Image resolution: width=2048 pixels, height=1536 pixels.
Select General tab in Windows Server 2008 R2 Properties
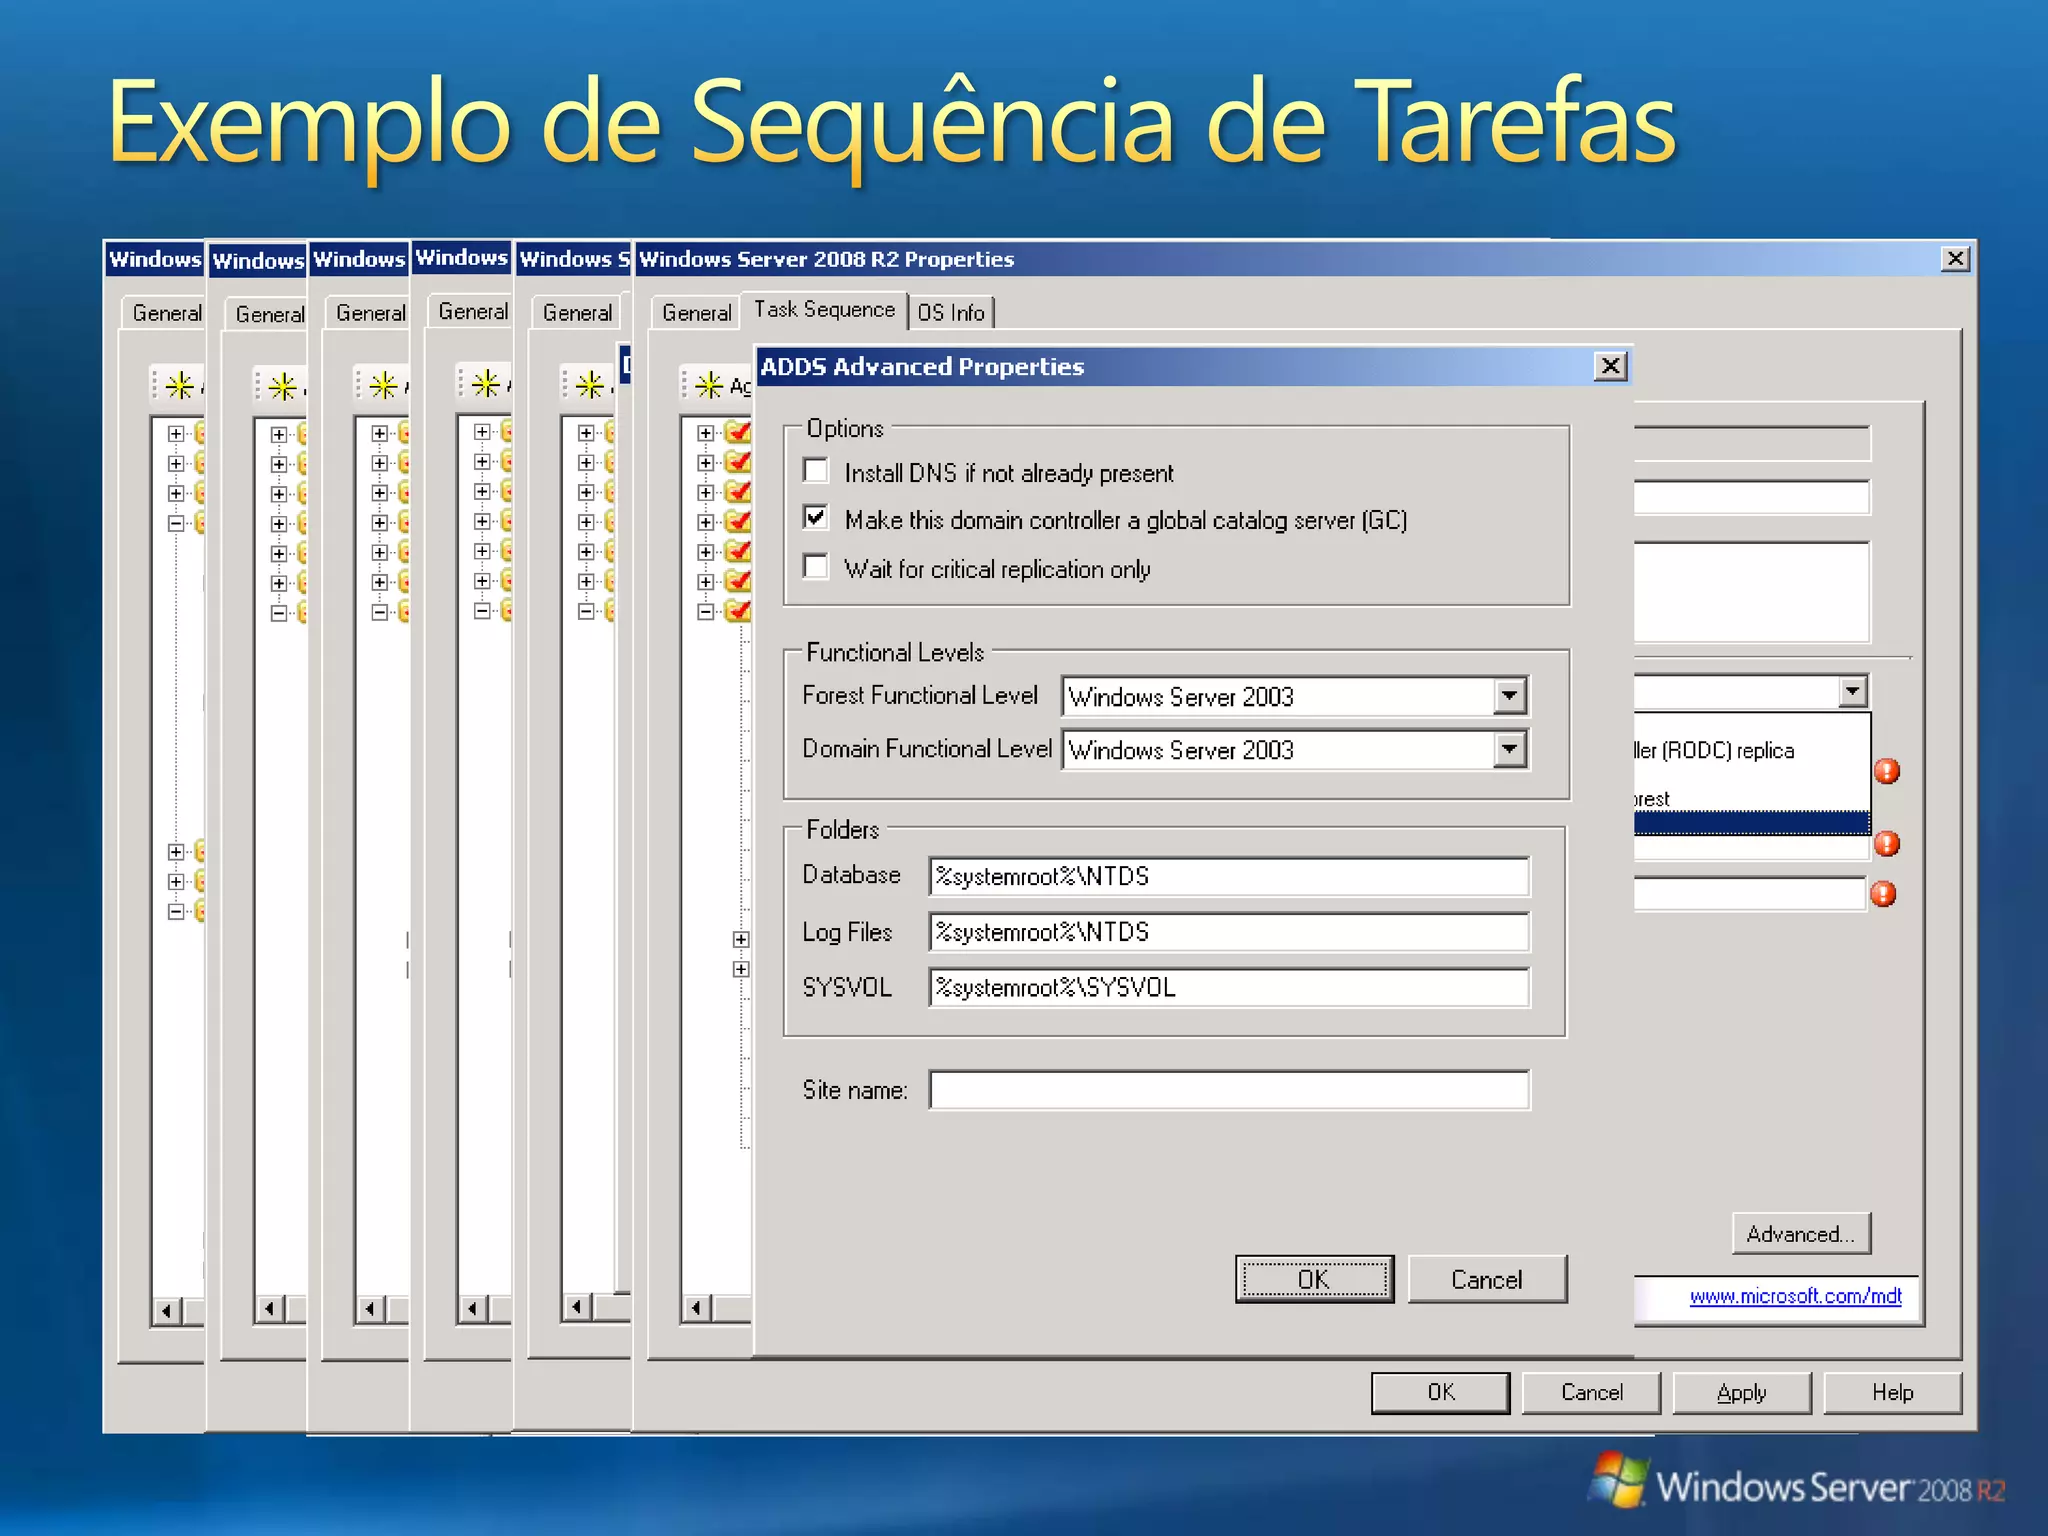(696, 313)
